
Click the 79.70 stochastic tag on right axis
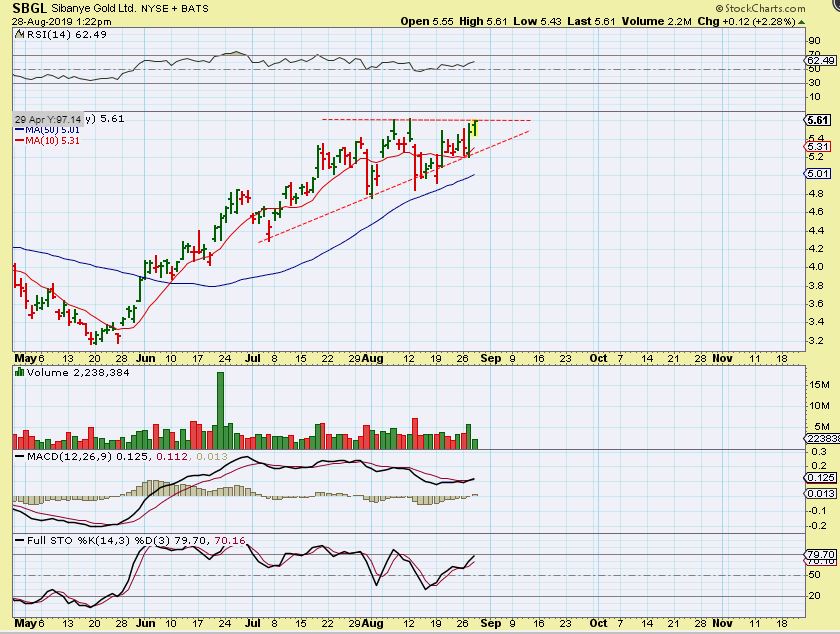[821, 554]
